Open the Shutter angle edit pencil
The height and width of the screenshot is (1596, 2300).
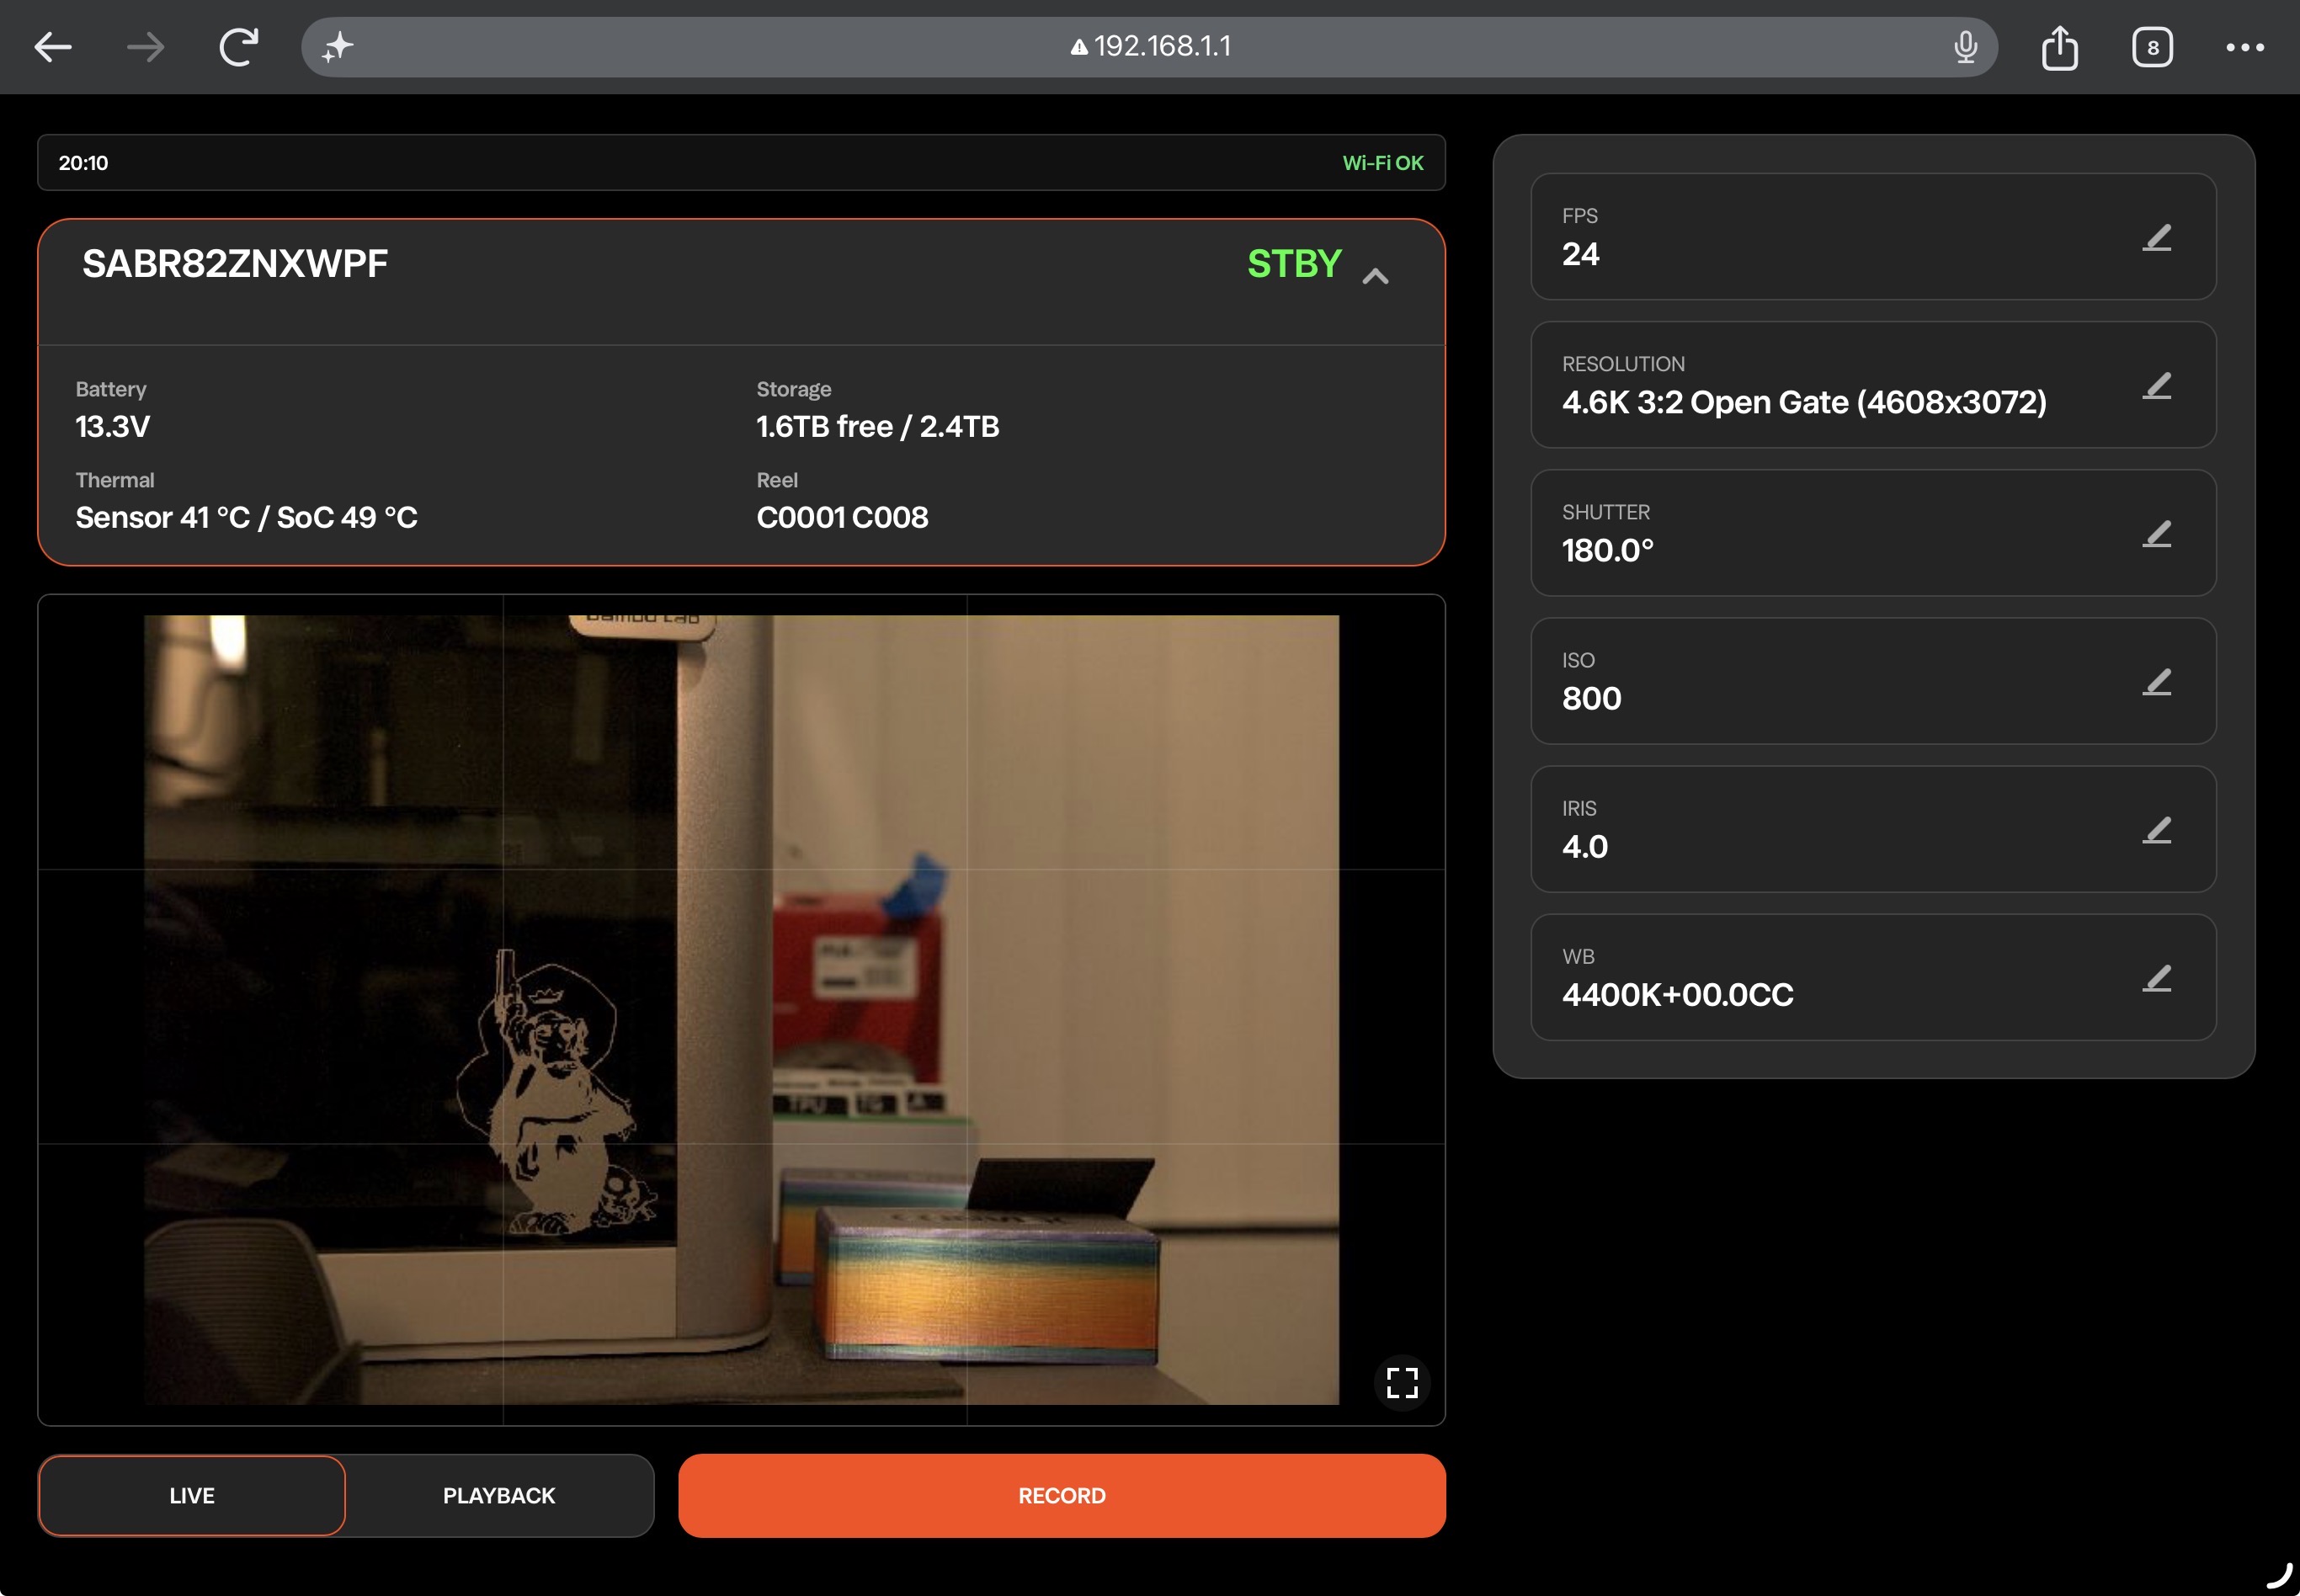pos(2157,533)
